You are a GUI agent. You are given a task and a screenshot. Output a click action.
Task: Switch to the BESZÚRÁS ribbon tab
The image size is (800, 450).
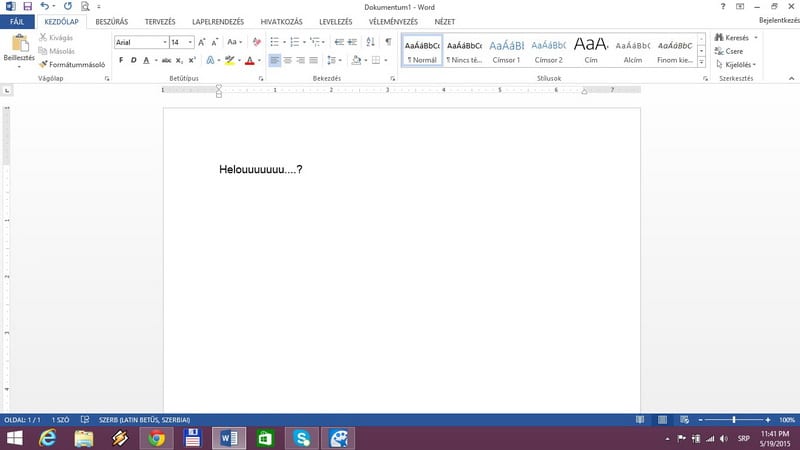pyautogui.click(x=111, y=21)
